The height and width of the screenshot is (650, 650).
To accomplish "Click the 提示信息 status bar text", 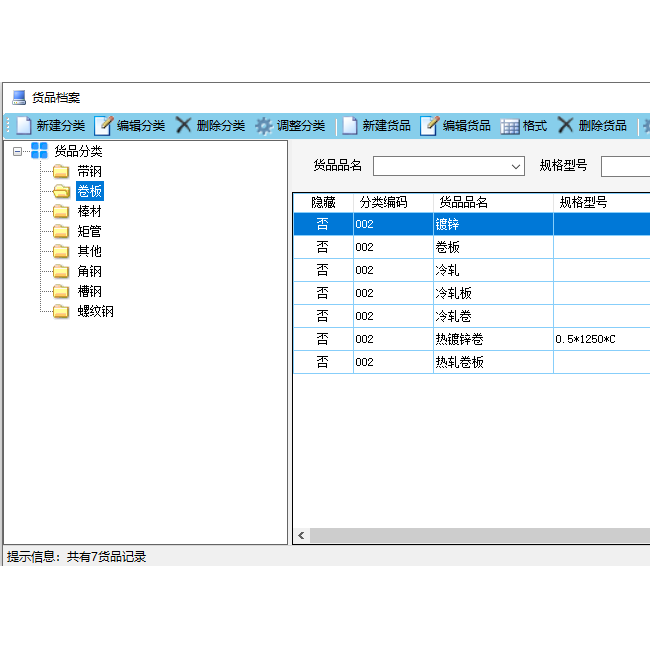I will [76, 557].
